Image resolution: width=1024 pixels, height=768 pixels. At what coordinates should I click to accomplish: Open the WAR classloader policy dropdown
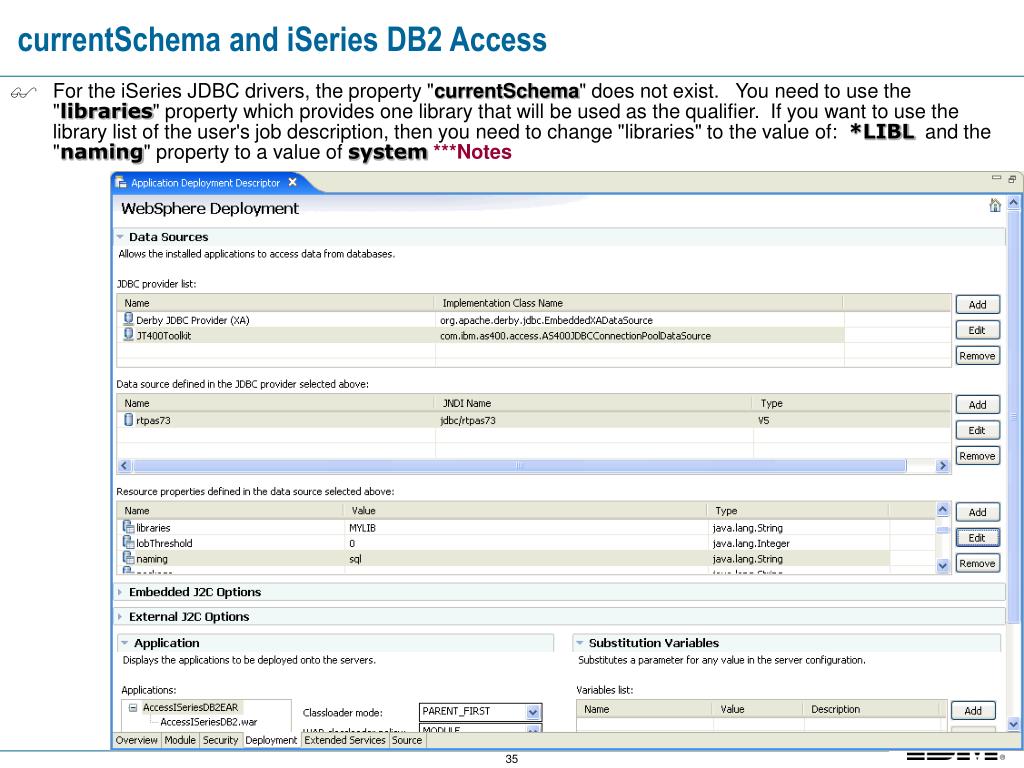click(x=534, y=729)
